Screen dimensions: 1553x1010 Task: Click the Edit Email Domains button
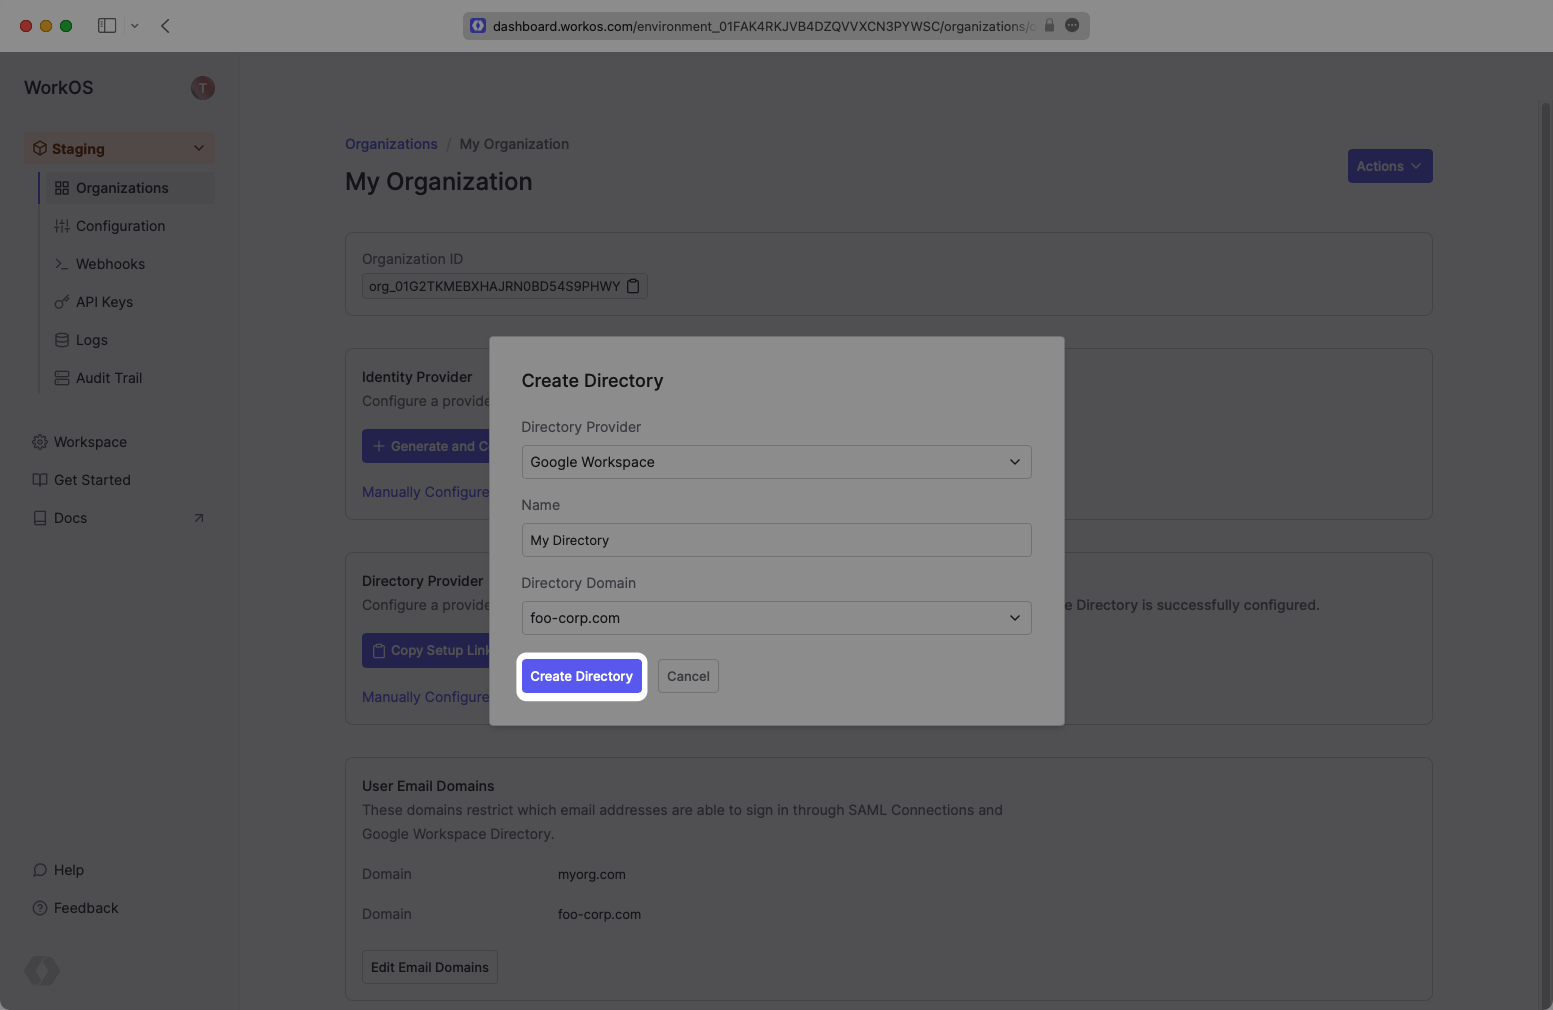point(429,967)
